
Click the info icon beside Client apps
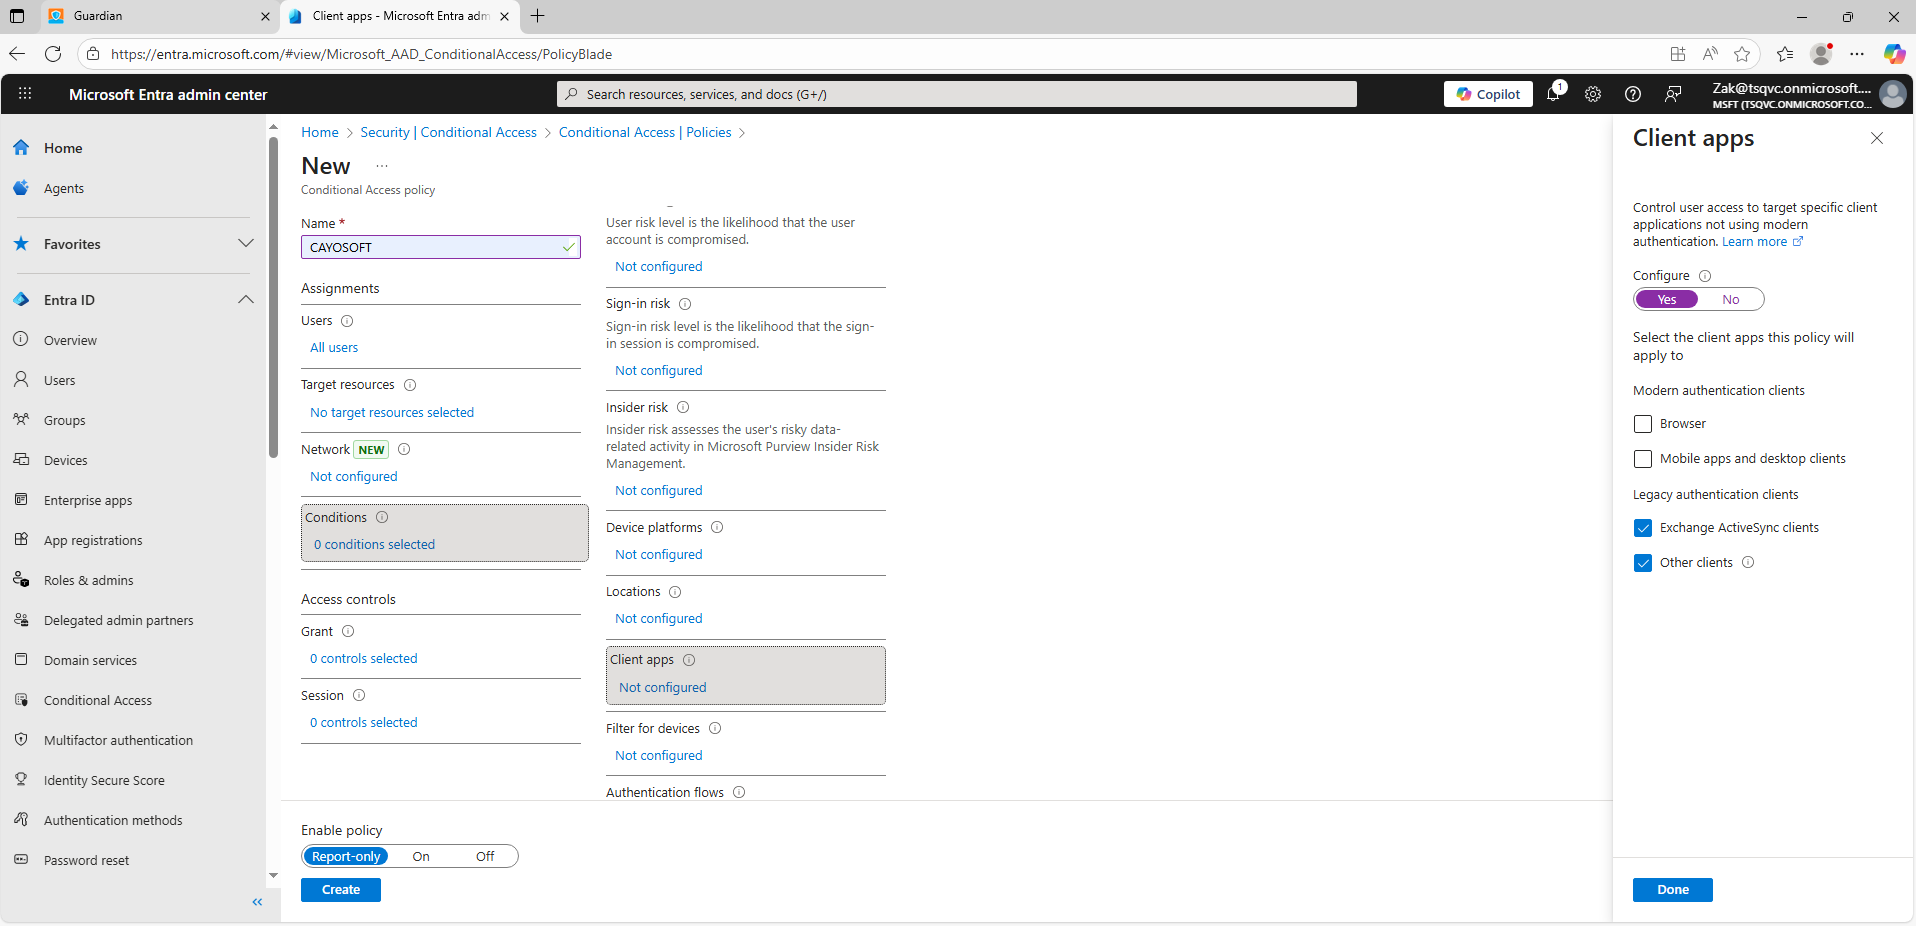click(x=689, y=660)
